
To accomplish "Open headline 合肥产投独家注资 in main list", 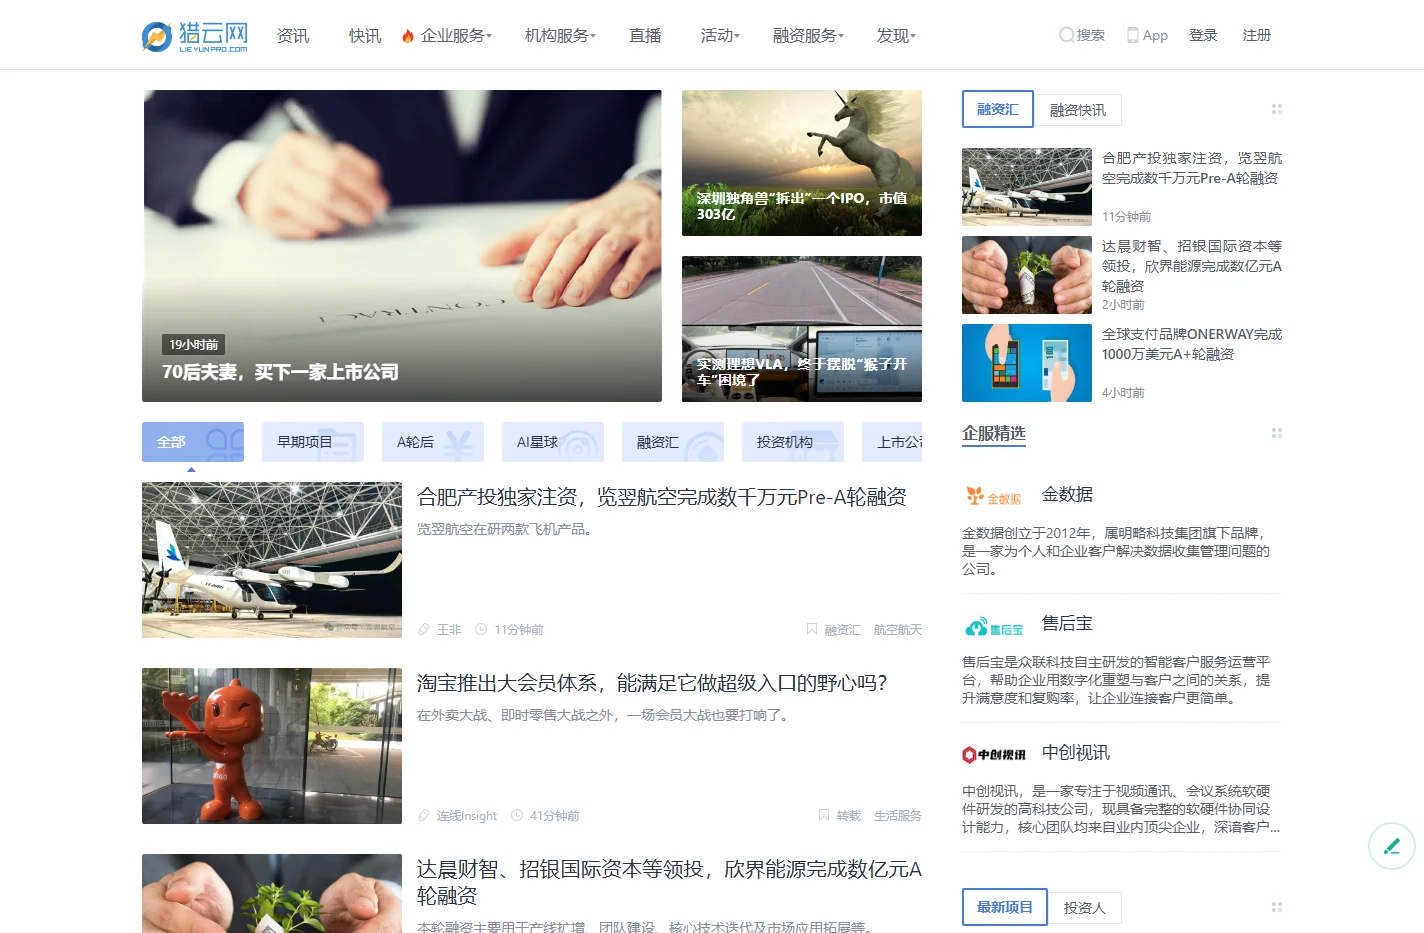I will point(662,497).
